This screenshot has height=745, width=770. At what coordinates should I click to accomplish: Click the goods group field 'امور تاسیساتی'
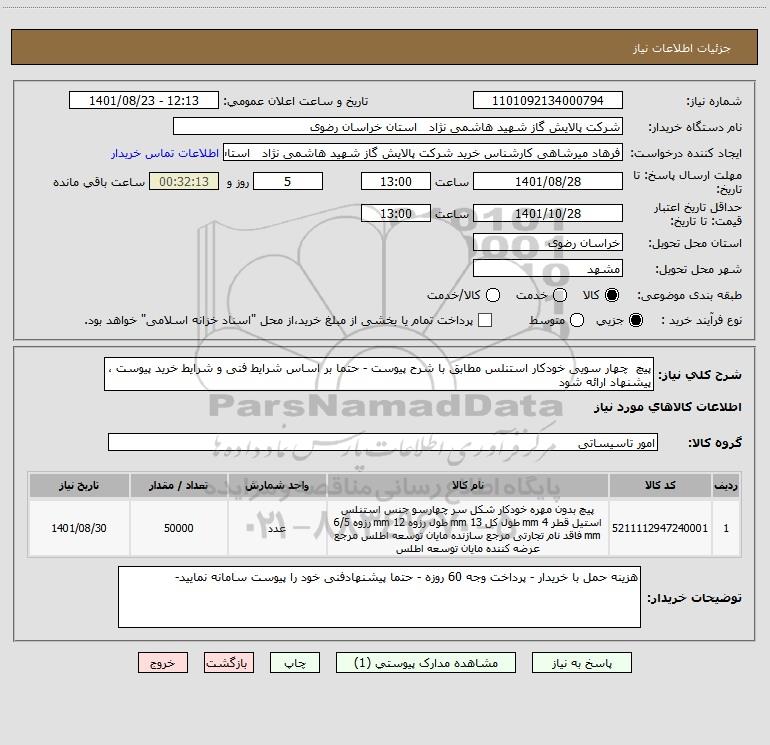pos(383,442)
